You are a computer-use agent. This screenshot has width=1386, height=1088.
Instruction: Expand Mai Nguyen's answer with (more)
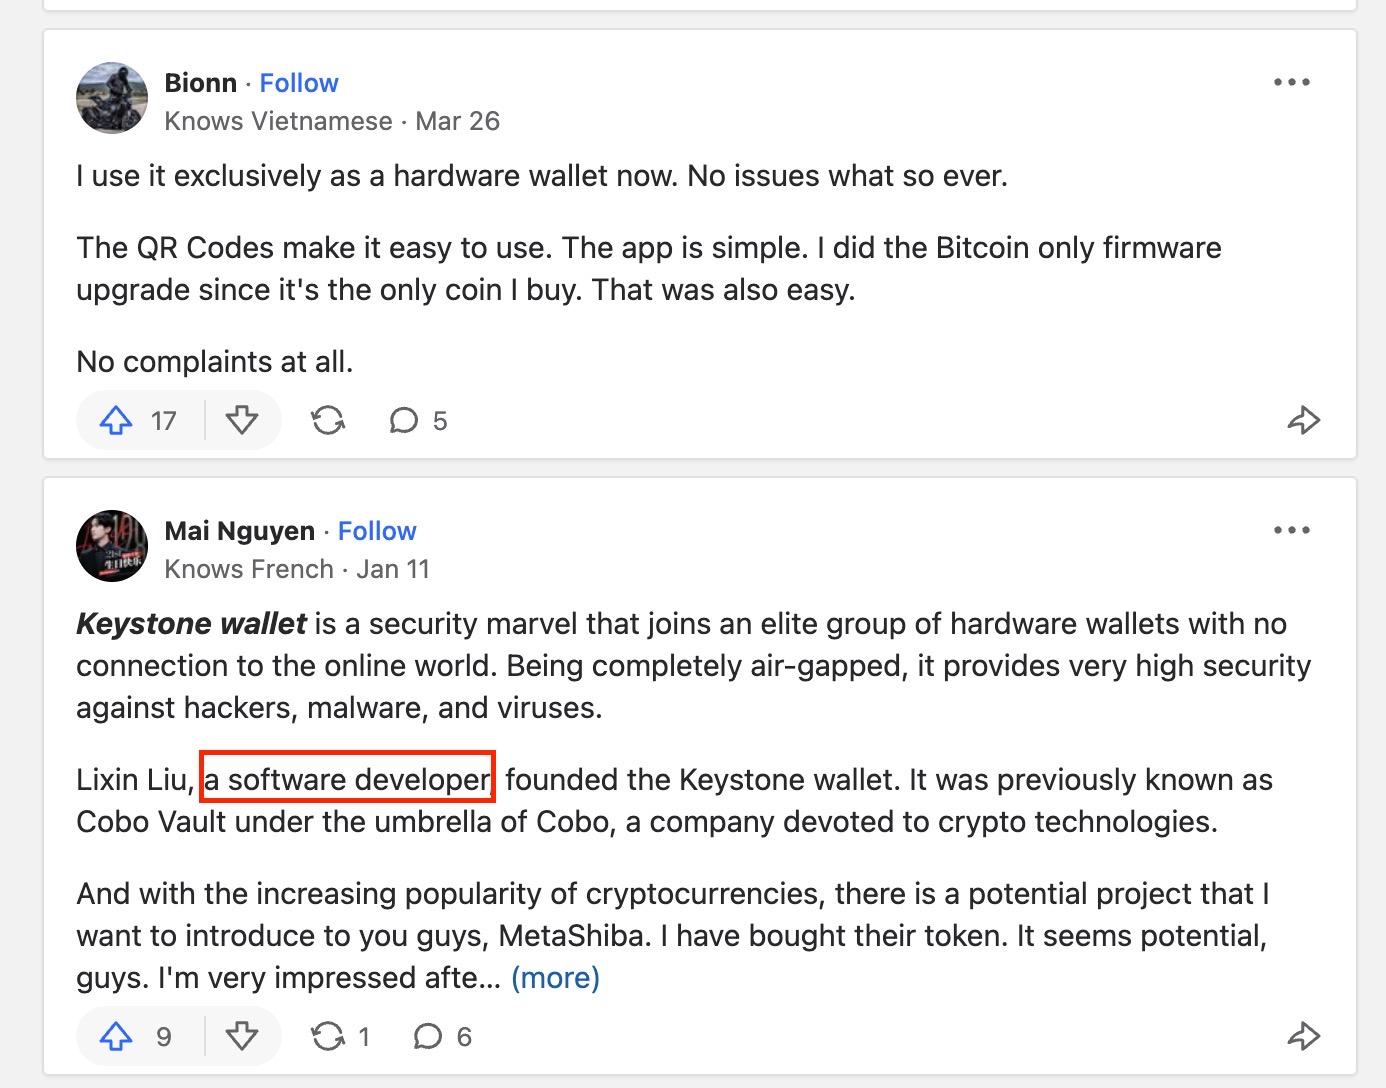[555, 978]
